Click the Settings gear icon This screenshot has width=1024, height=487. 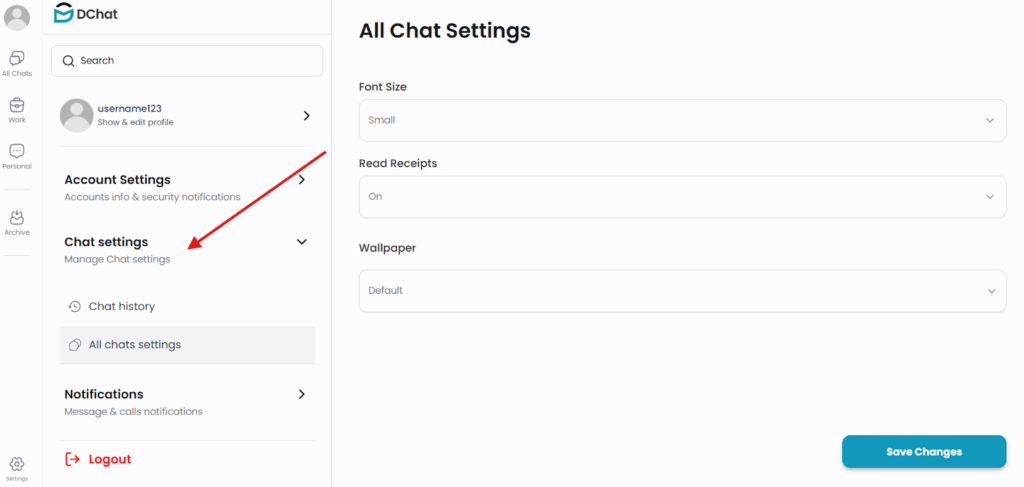(17, 464)
